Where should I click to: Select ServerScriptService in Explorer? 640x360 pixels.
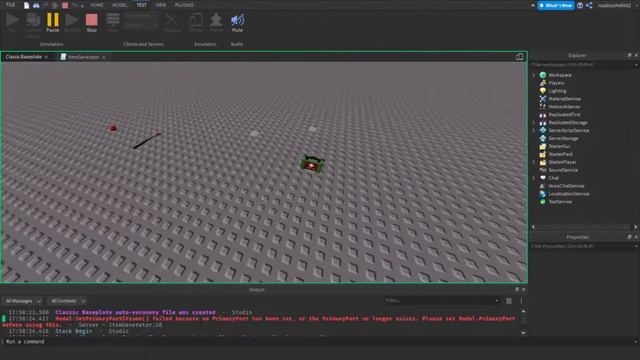click(569, 131)
